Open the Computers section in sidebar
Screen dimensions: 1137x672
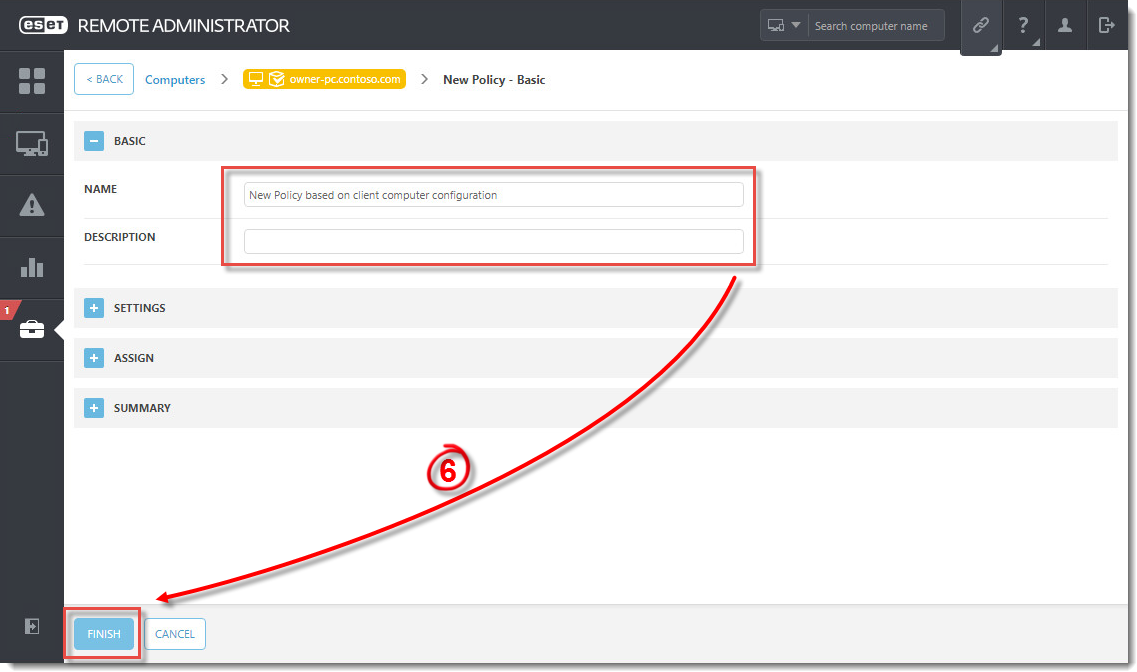(32, 144)
